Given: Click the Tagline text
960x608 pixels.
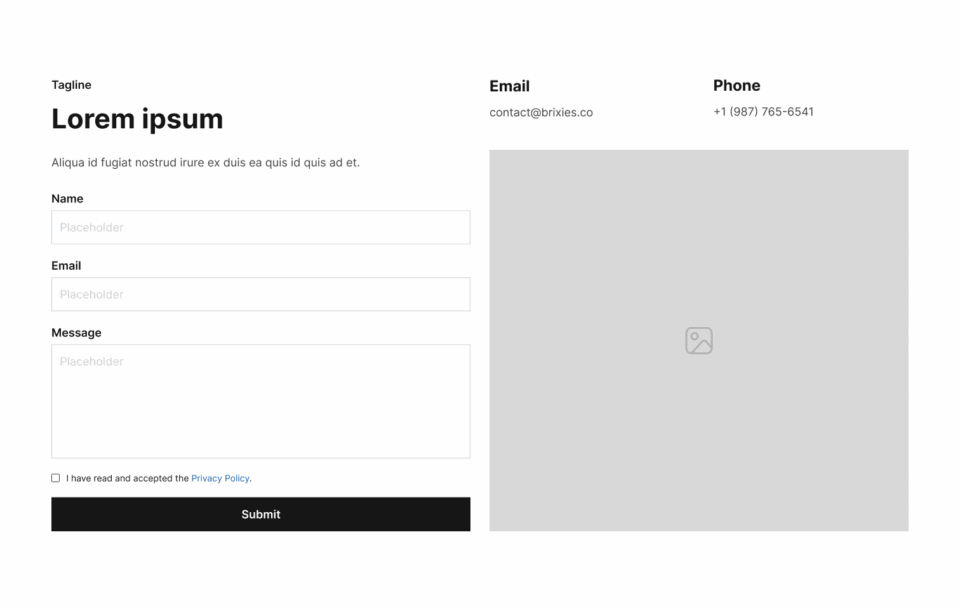Looking at the screenshot, I should pyautogui.click(x=72, y=85).
